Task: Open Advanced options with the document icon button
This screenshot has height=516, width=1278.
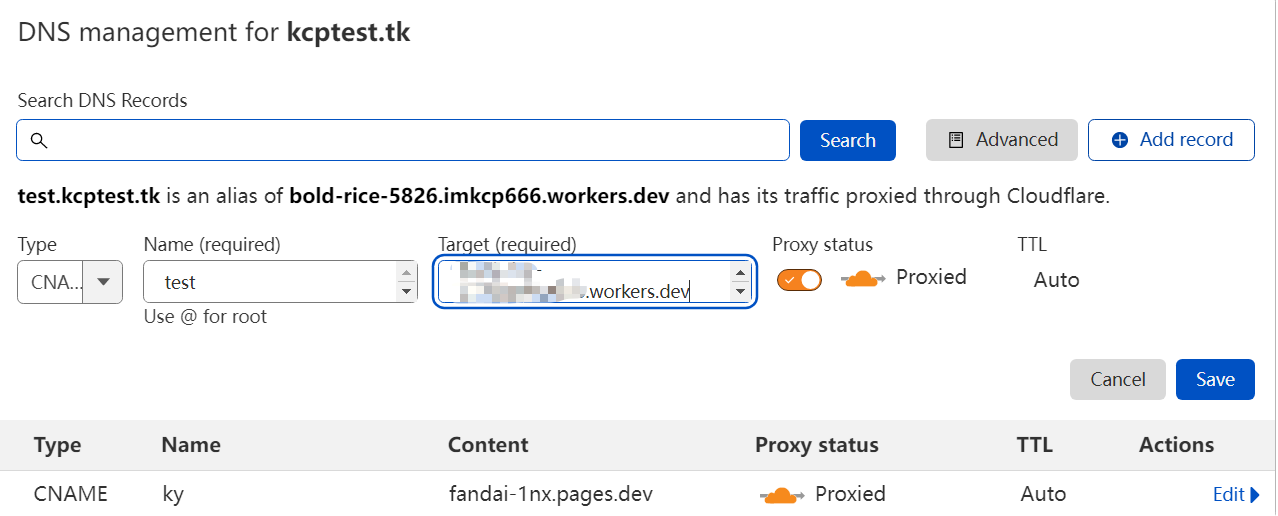Action: tap(1001, 140)
